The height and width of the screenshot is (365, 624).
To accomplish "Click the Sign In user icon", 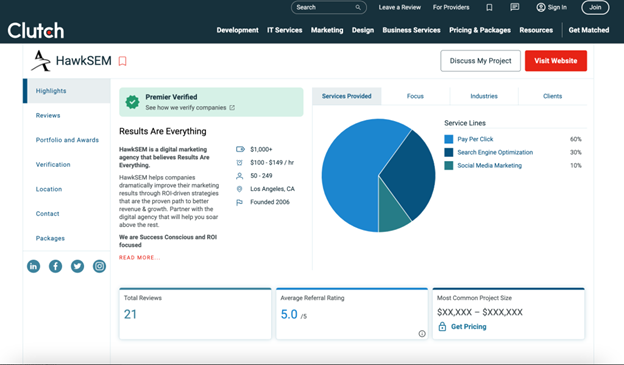I will coord(540,7).
